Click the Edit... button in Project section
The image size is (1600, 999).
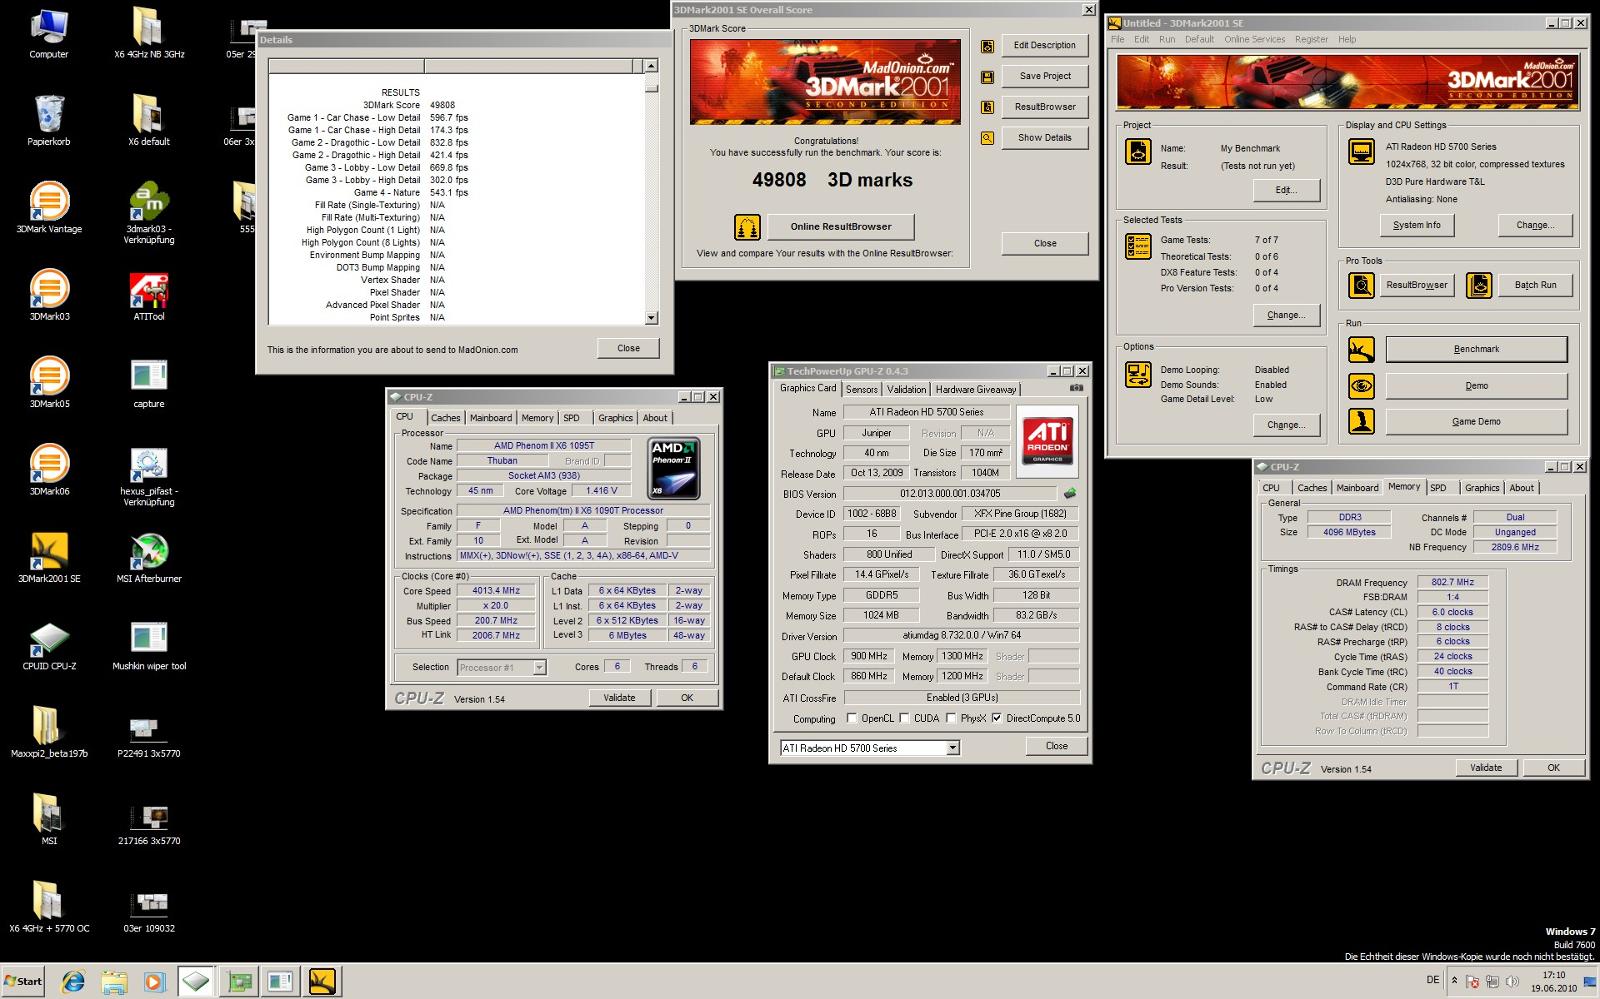(x=1286, y=190)
